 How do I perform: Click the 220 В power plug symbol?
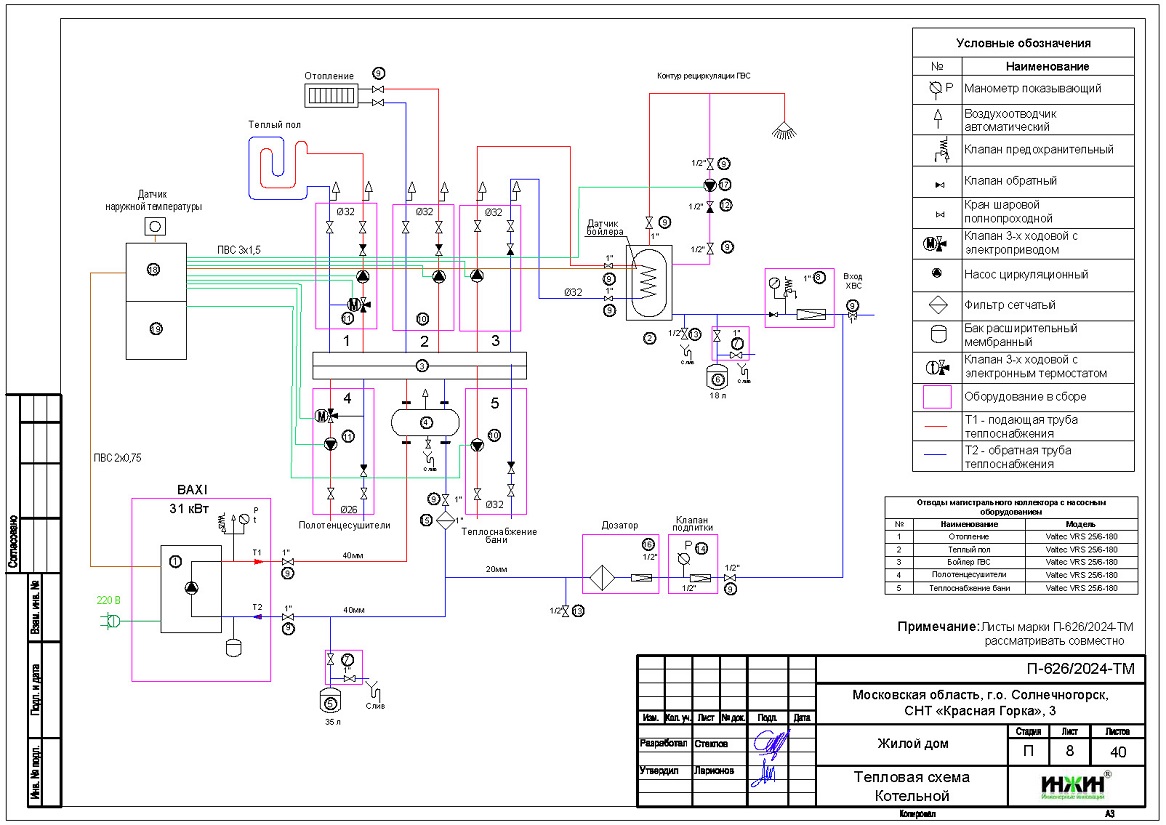click(x=111, y=621)
